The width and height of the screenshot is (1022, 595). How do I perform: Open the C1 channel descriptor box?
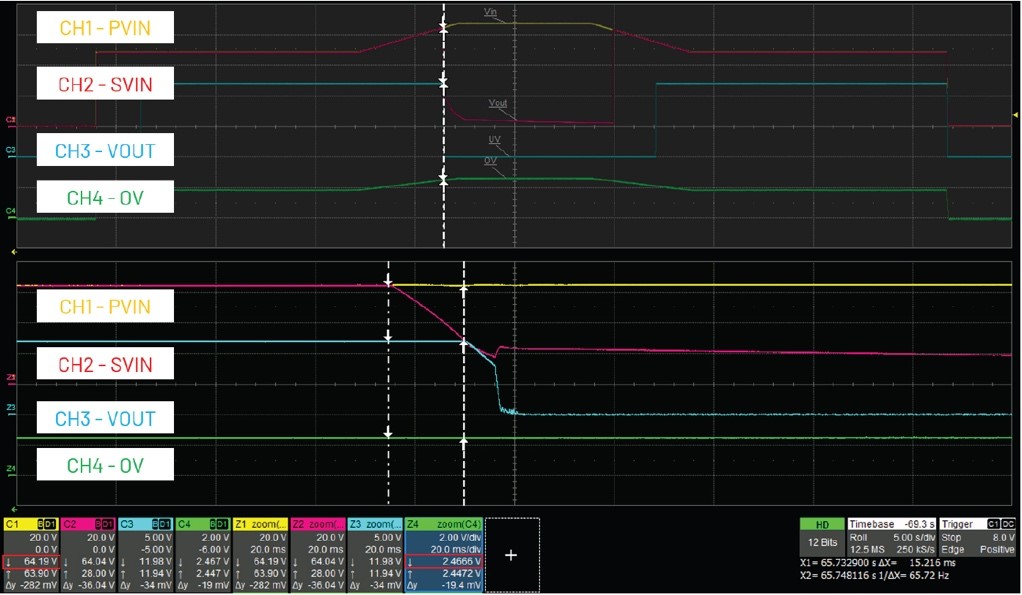point(31,555)
